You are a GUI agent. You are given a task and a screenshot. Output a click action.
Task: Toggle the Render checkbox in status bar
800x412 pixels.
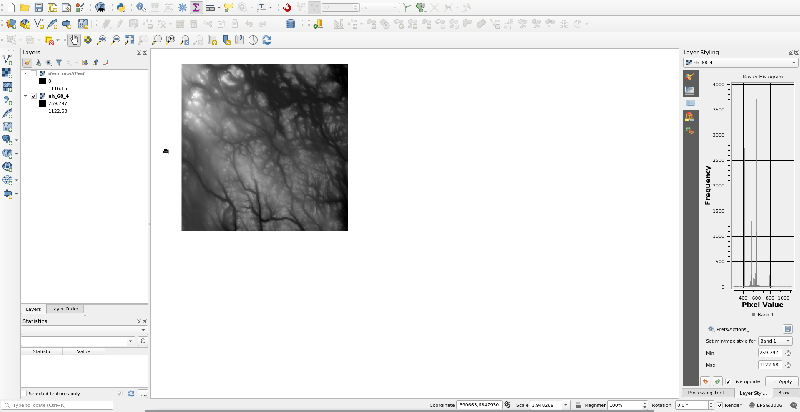pyautogui.click(x=719, y=405)
